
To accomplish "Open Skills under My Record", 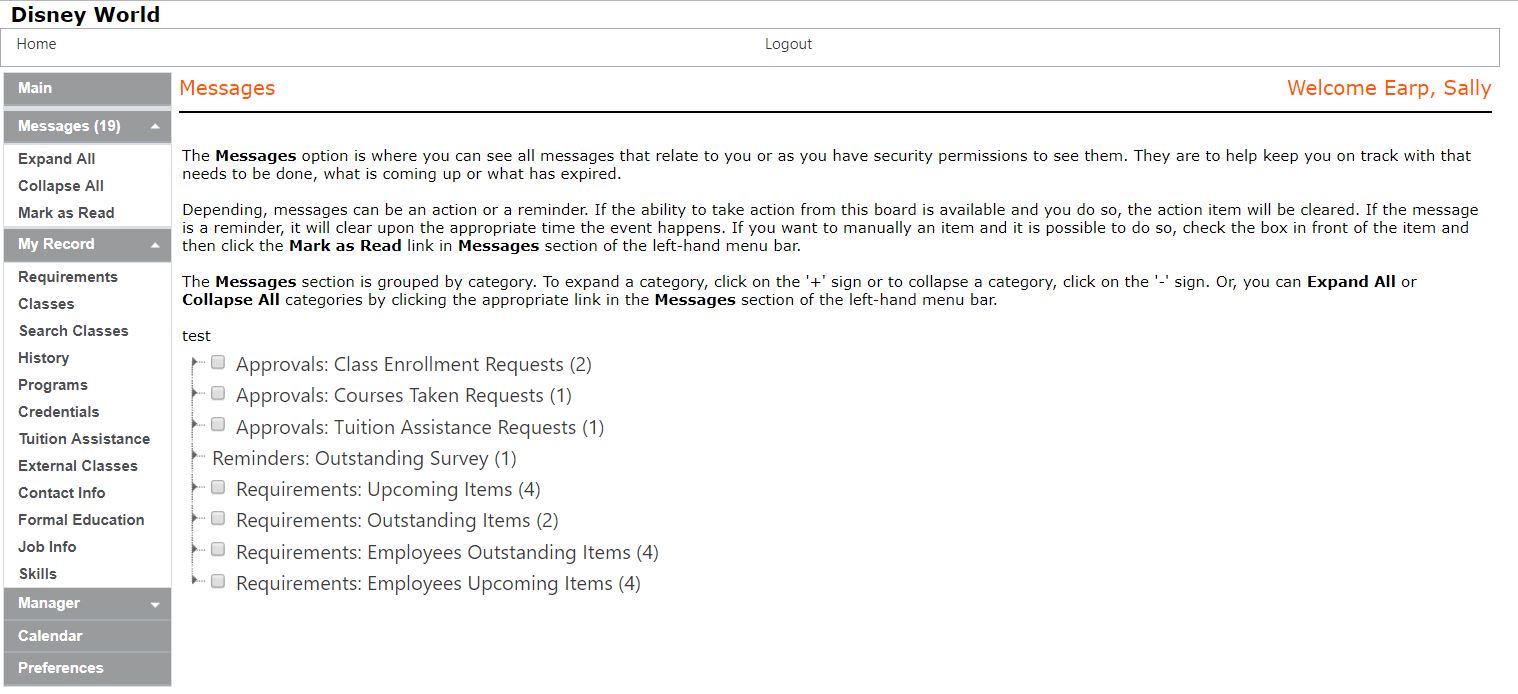I will (38, 574).
